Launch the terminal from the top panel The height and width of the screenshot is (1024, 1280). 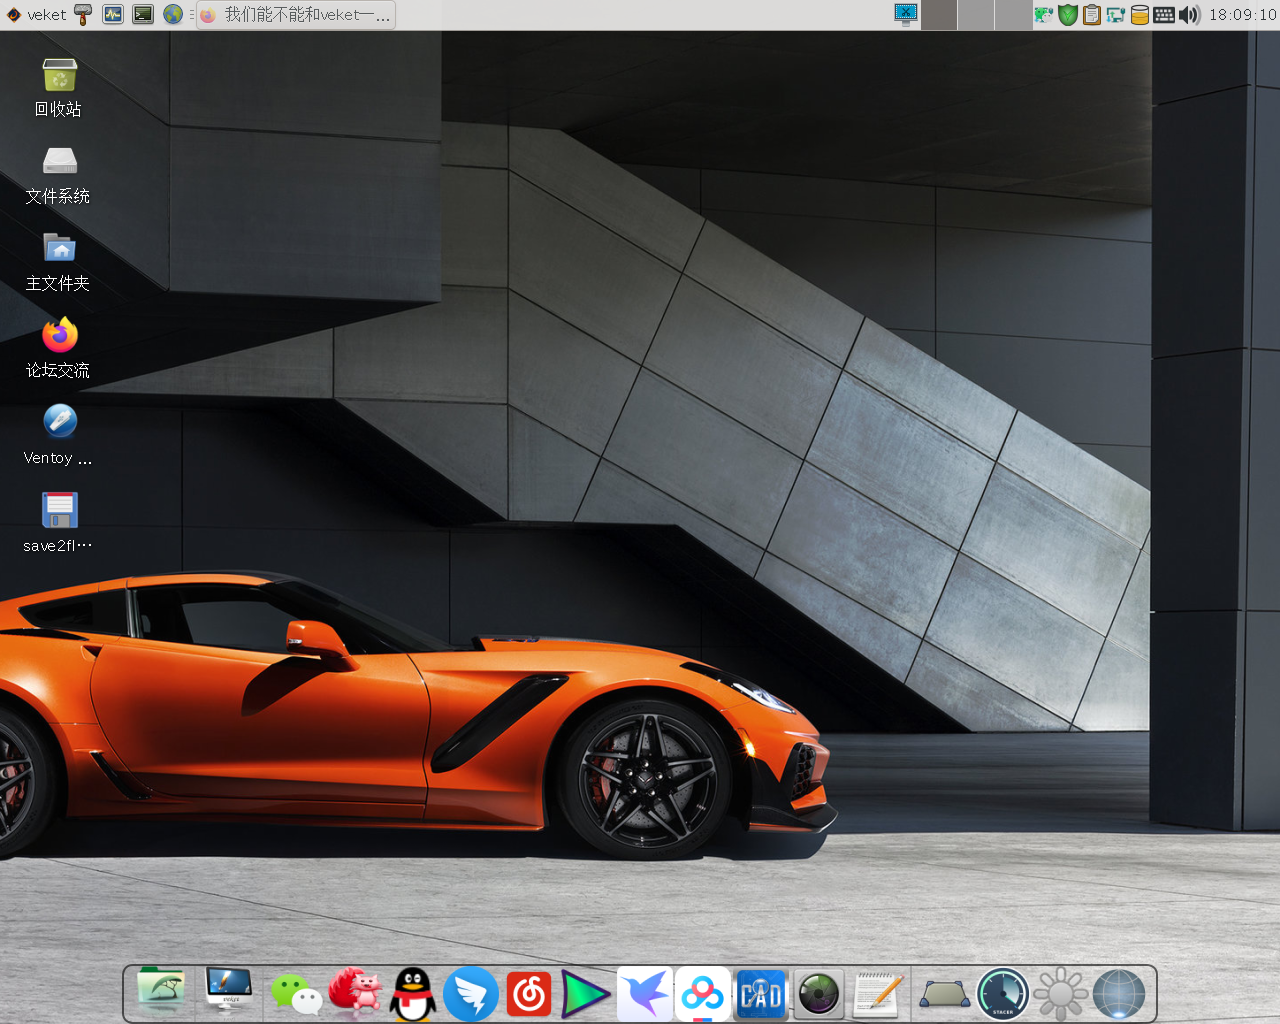click(143, 15)
